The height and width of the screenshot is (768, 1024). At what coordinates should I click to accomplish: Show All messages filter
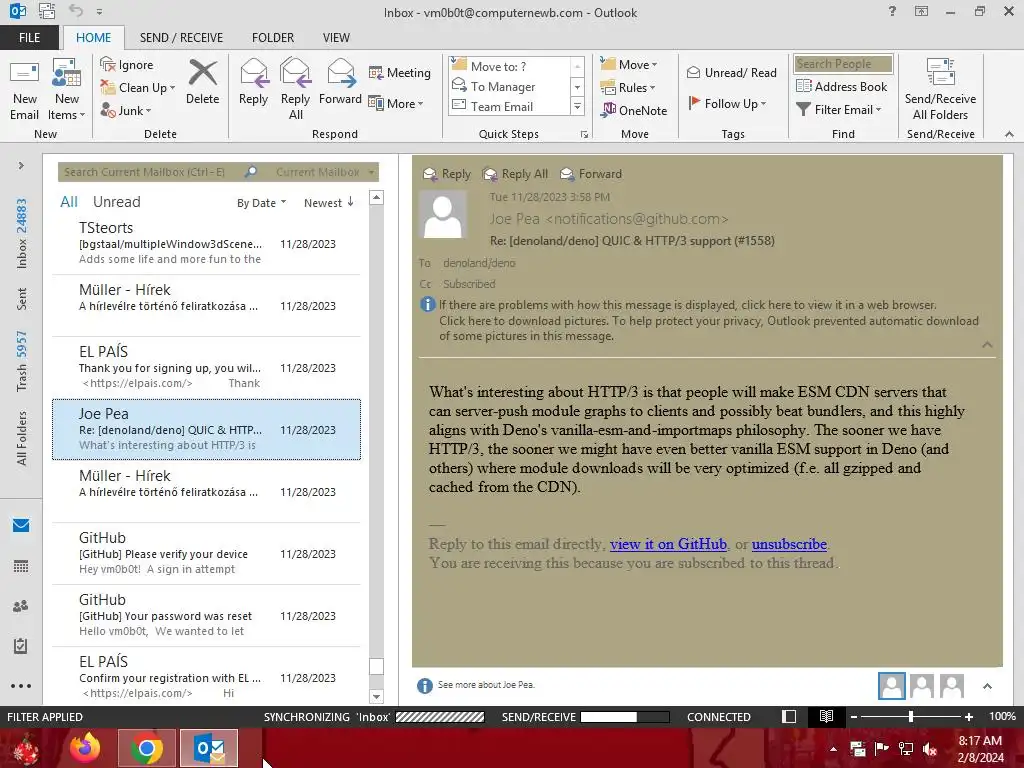(x=69, y=202)
